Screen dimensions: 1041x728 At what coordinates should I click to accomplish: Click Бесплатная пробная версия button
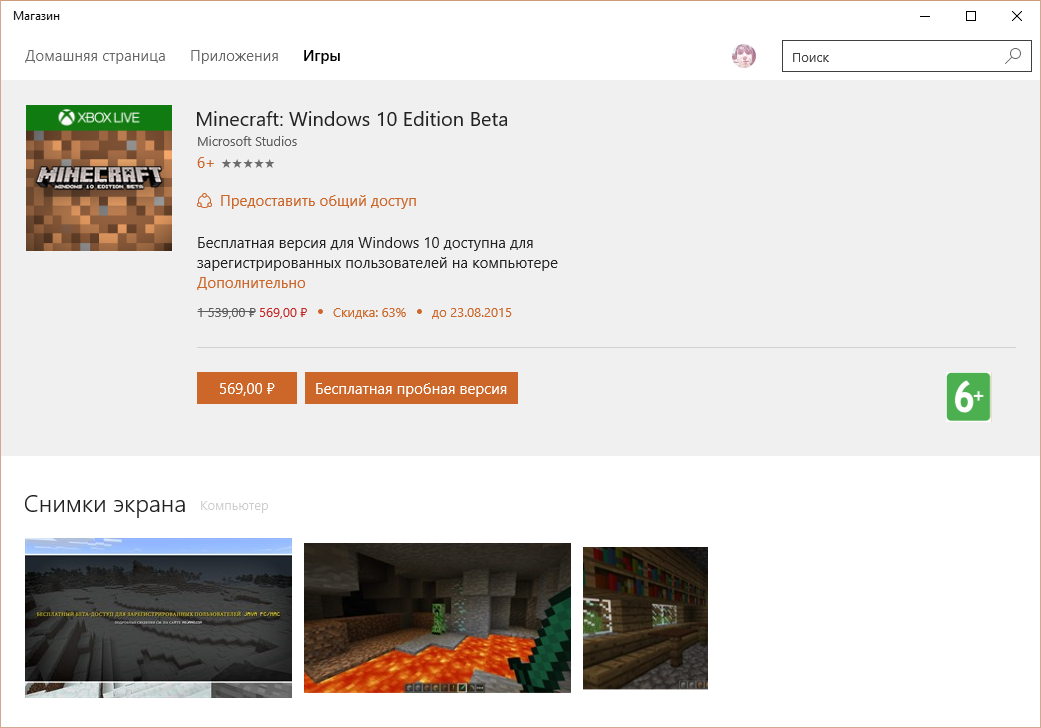coord(411,388)
